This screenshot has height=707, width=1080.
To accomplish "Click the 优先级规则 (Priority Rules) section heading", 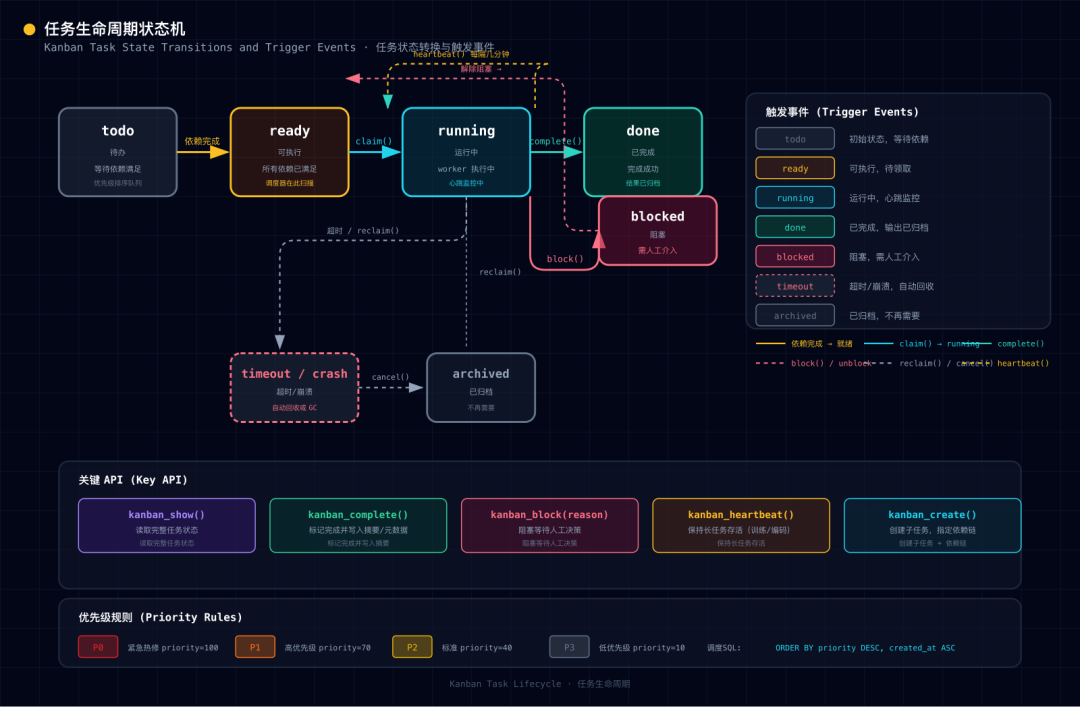I will point(160,617).
